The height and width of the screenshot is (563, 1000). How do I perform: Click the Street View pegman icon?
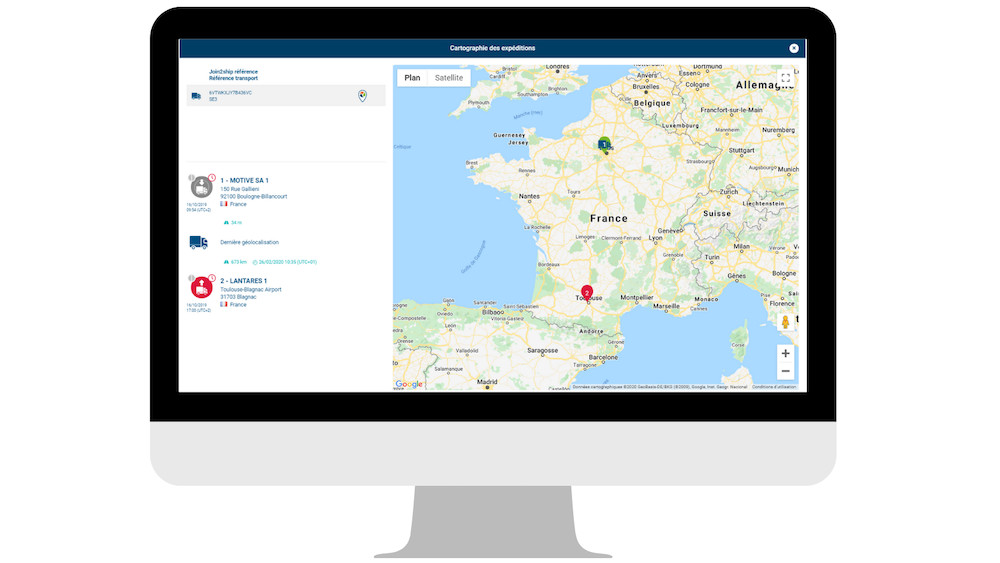tap(786, 322)
